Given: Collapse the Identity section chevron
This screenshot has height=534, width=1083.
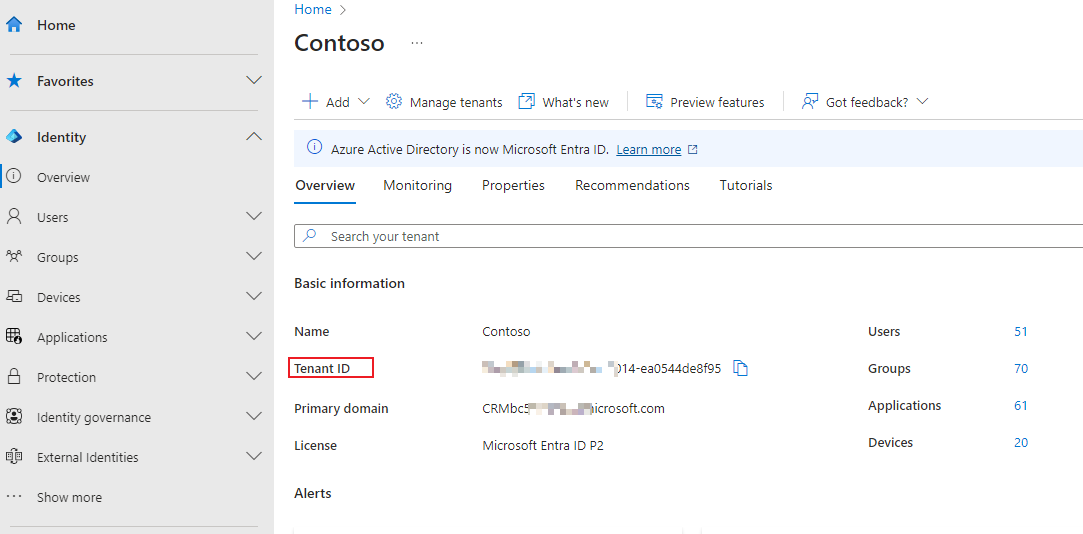Looking at the screenshot, I should (x=254, y=137).
